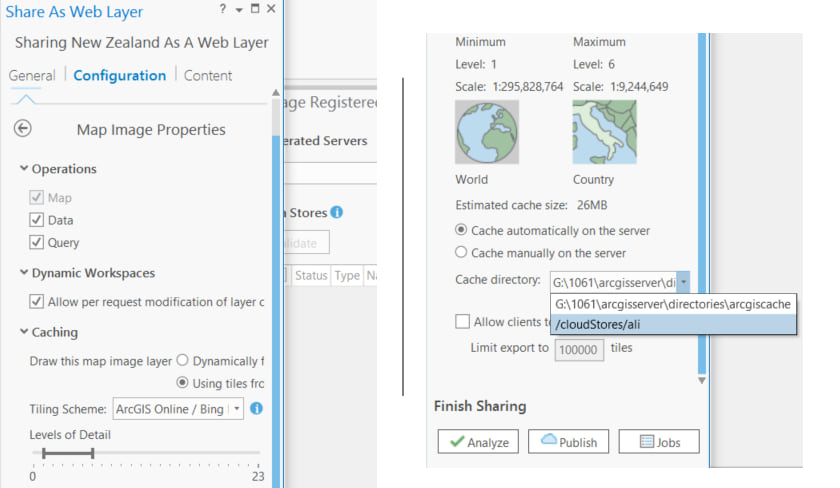Select Cache manually on the server
This screenshot has width=840, height=488.
click(x=461, y=252)
